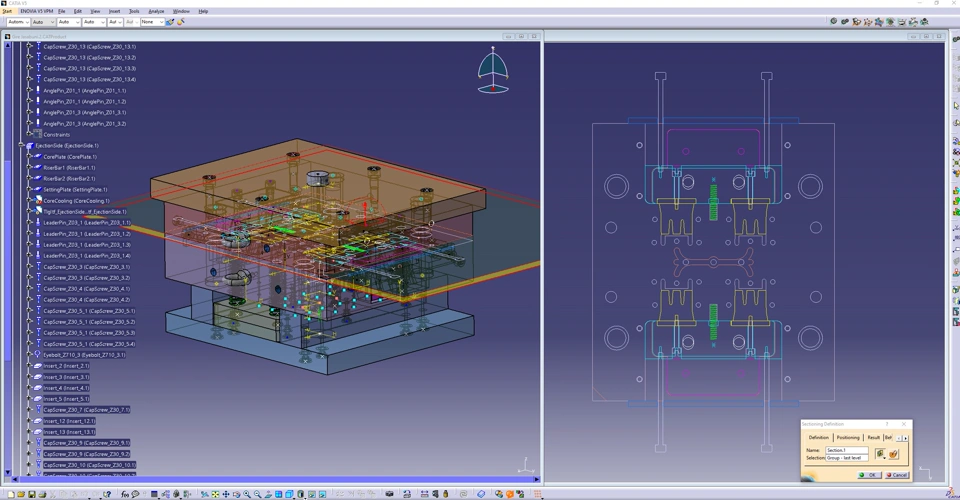The image size is (960, 500).
Task: Click the Shading view mode icon
Action: (301, 494)
